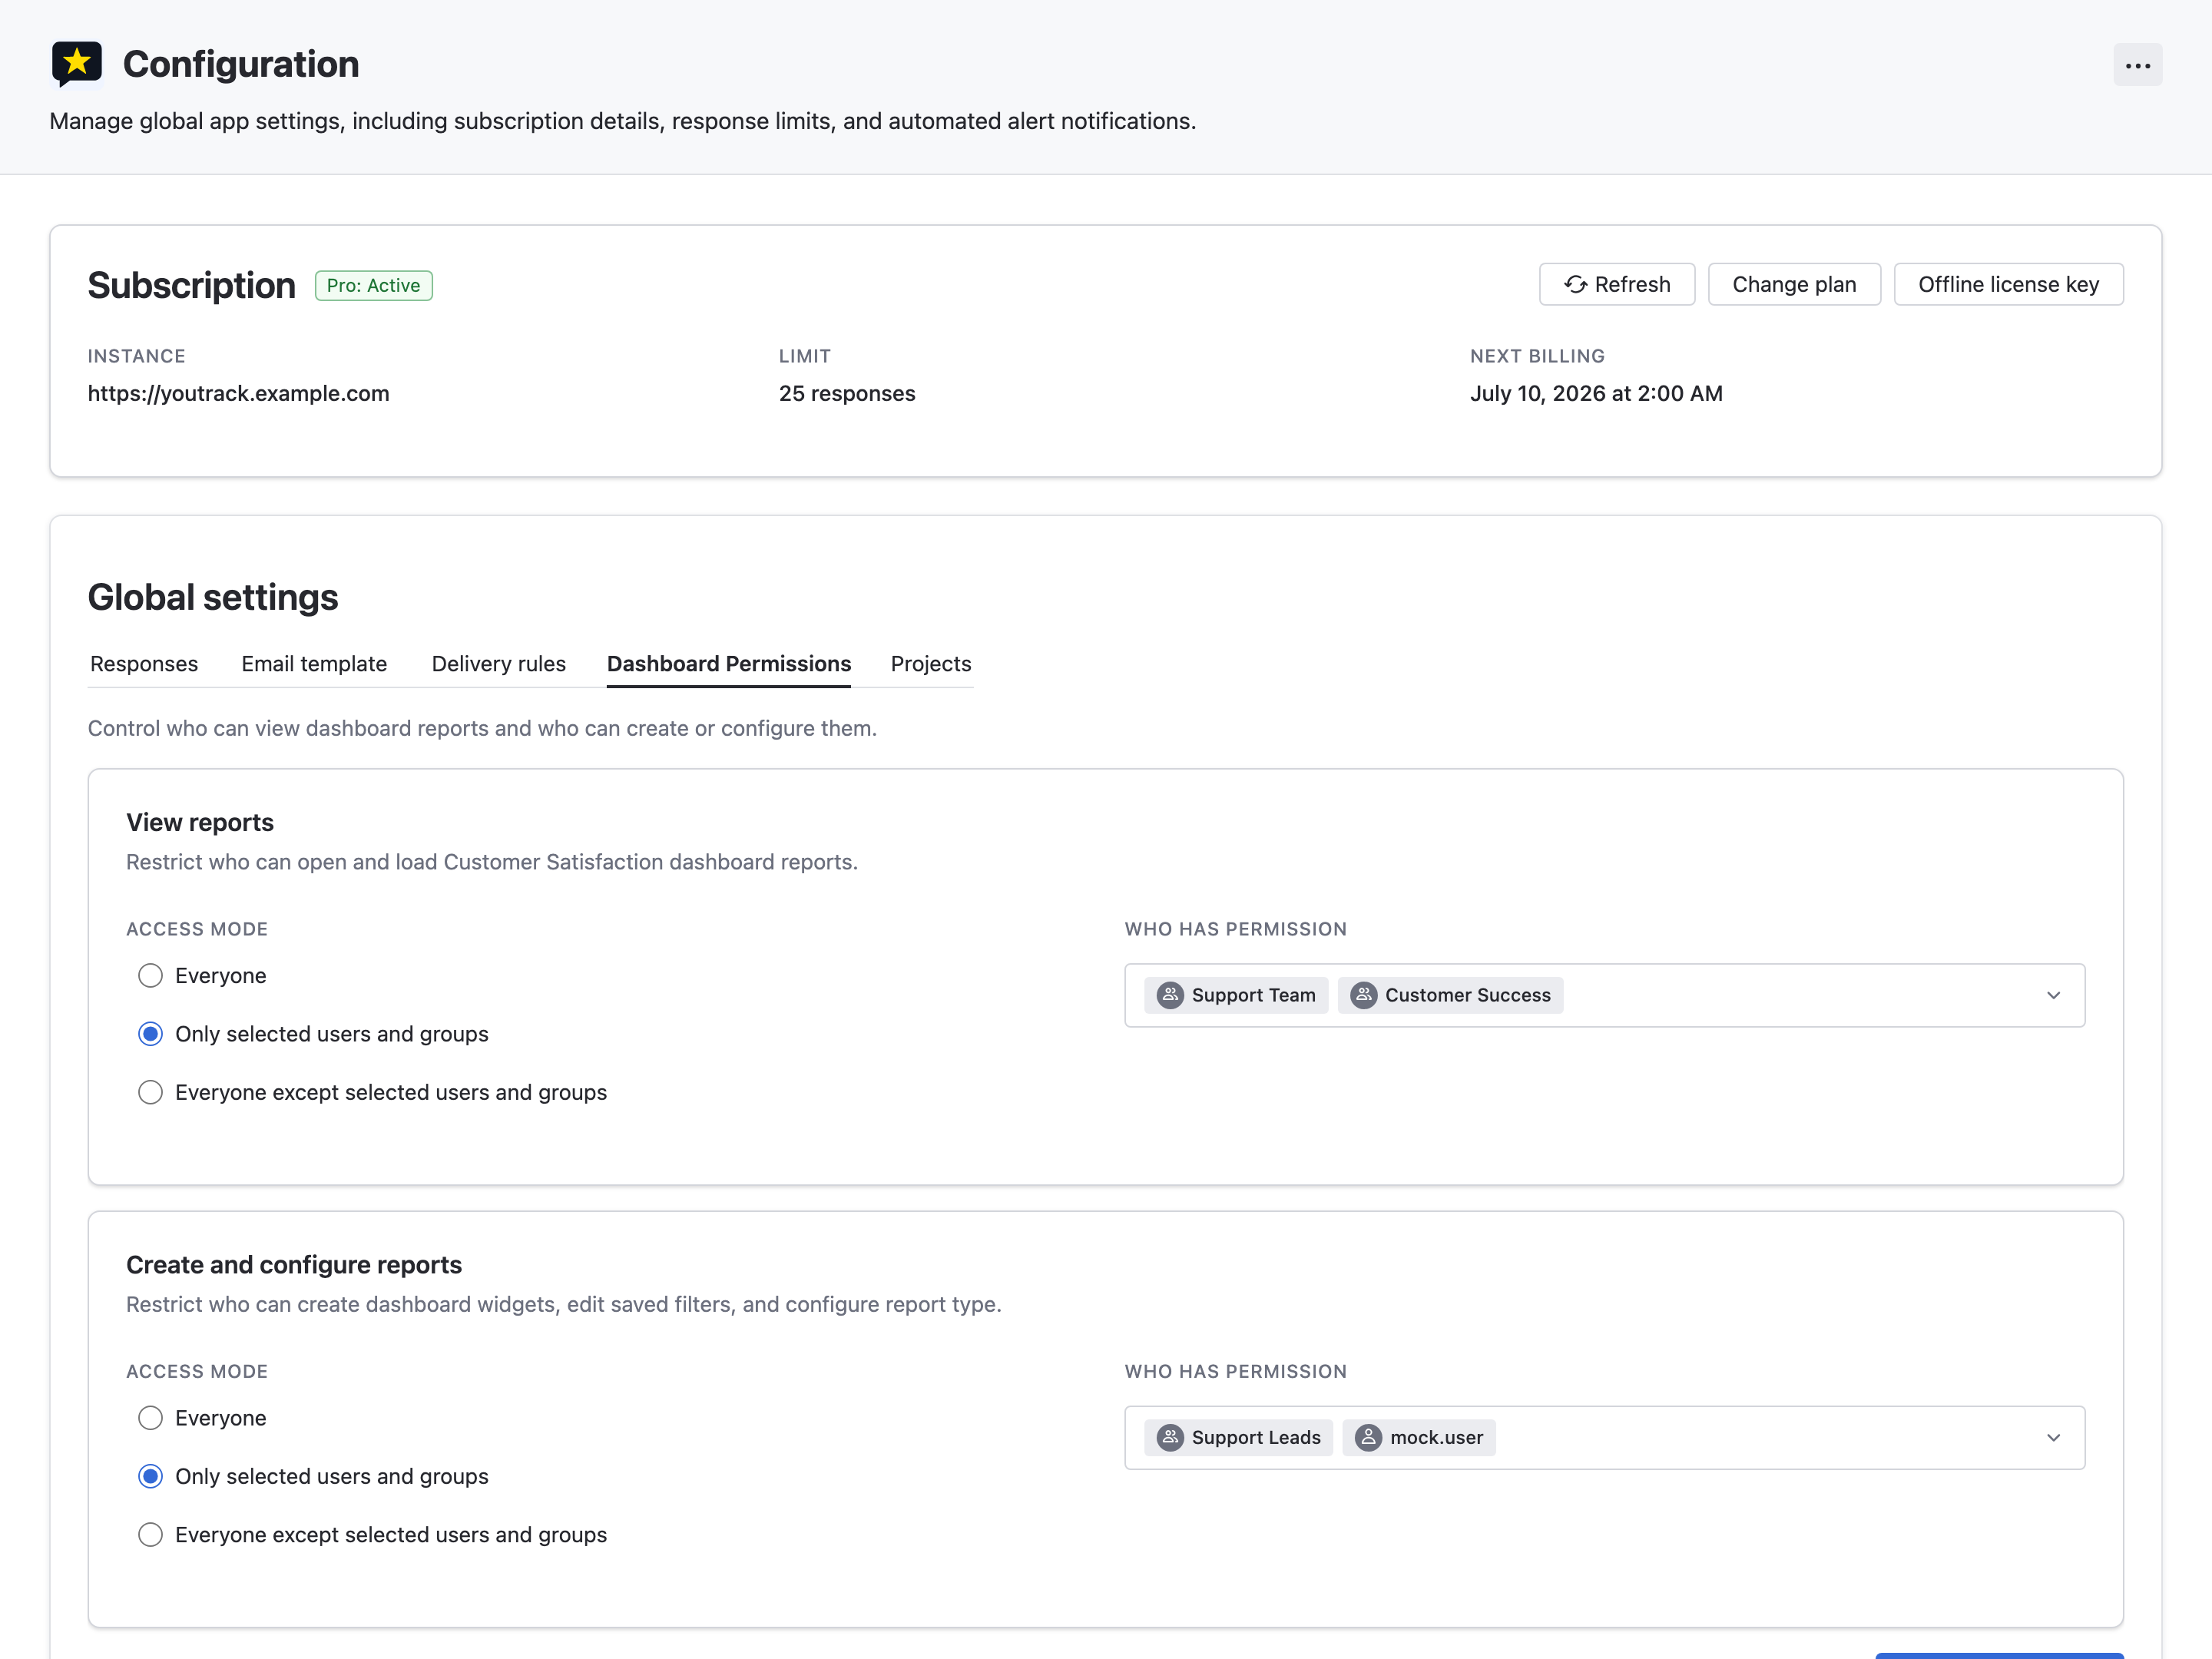The width and height of the screenshot is (2212, 1659).
Task: Open the three-dots more options menu
Action: click(x=2137, y=65)
